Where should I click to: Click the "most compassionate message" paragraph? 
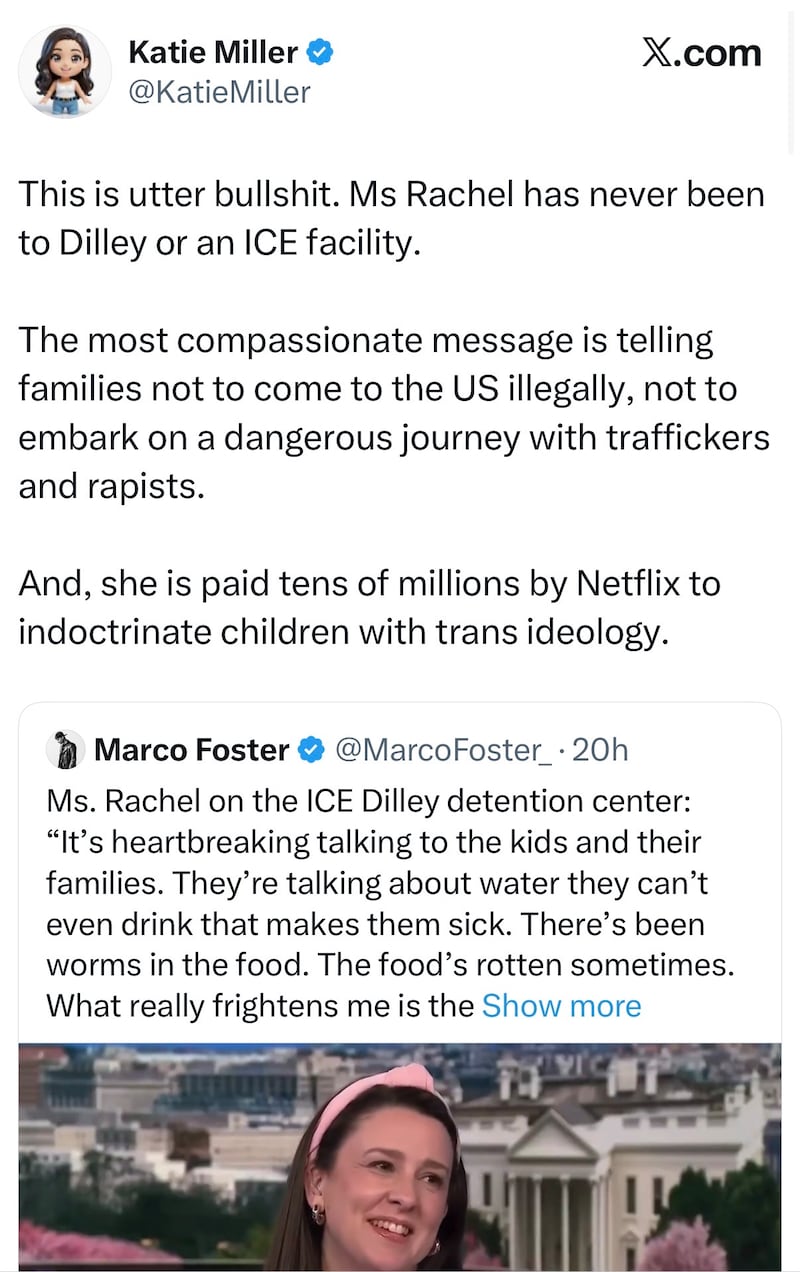coord(390,414)
